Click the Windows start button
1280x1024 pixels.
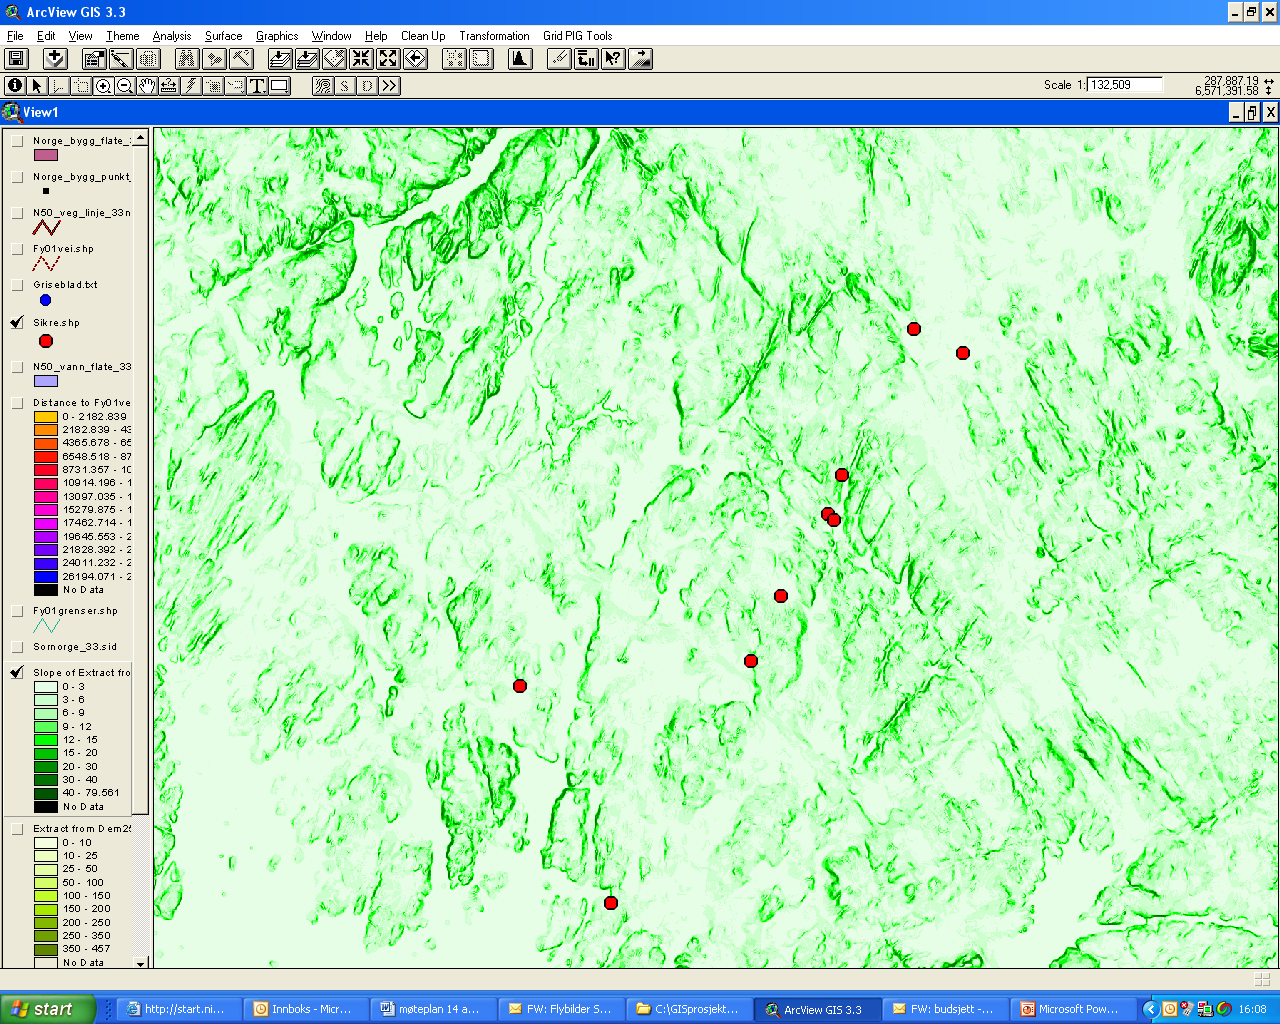[x=48, y=1009]
